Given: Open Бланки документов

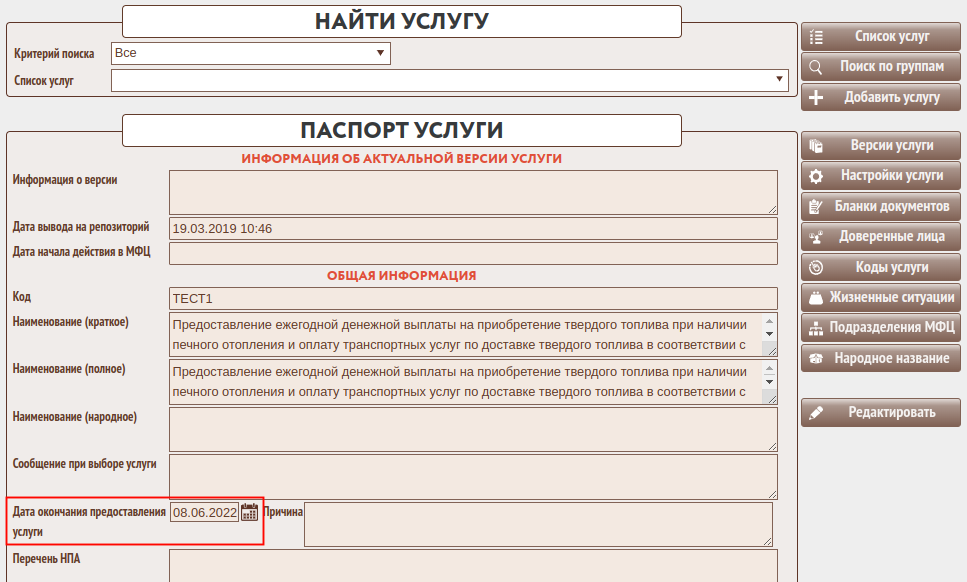Looking at the screenshot, I should 880,206.
